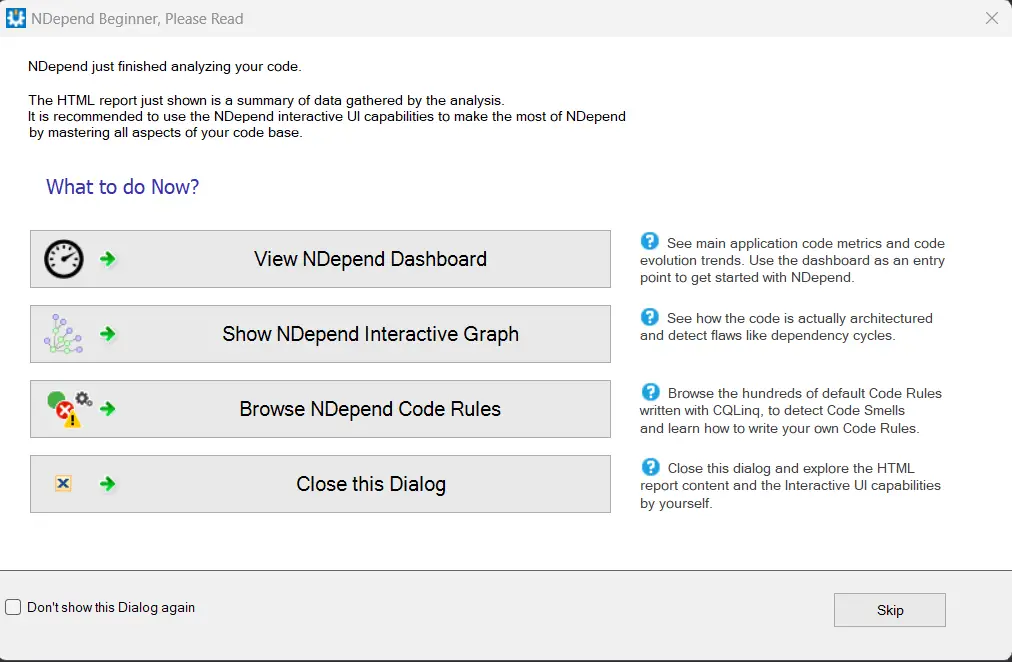The width and height of the screenshot is (1012, 662).
Task: Click help icon next to close dialog description
Action: tap(650, 466)
